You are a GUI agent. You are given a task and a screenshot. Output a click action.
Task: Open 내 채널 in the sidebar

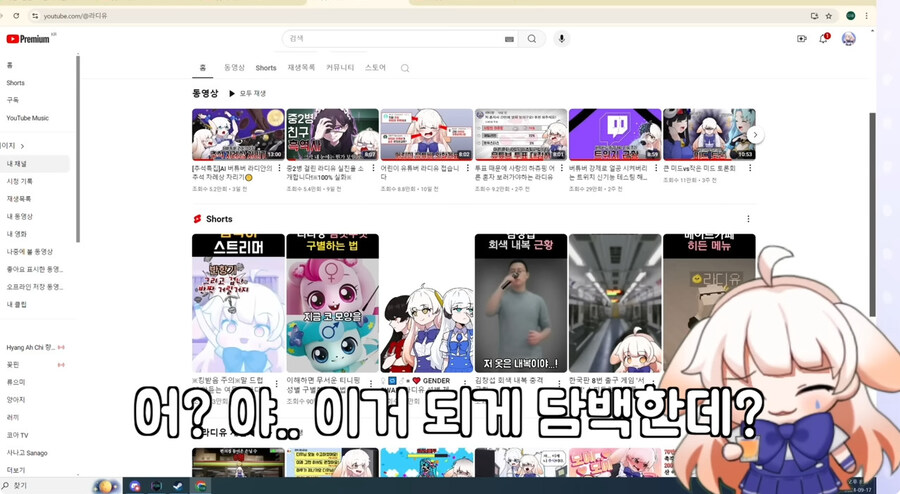point(35,164)
